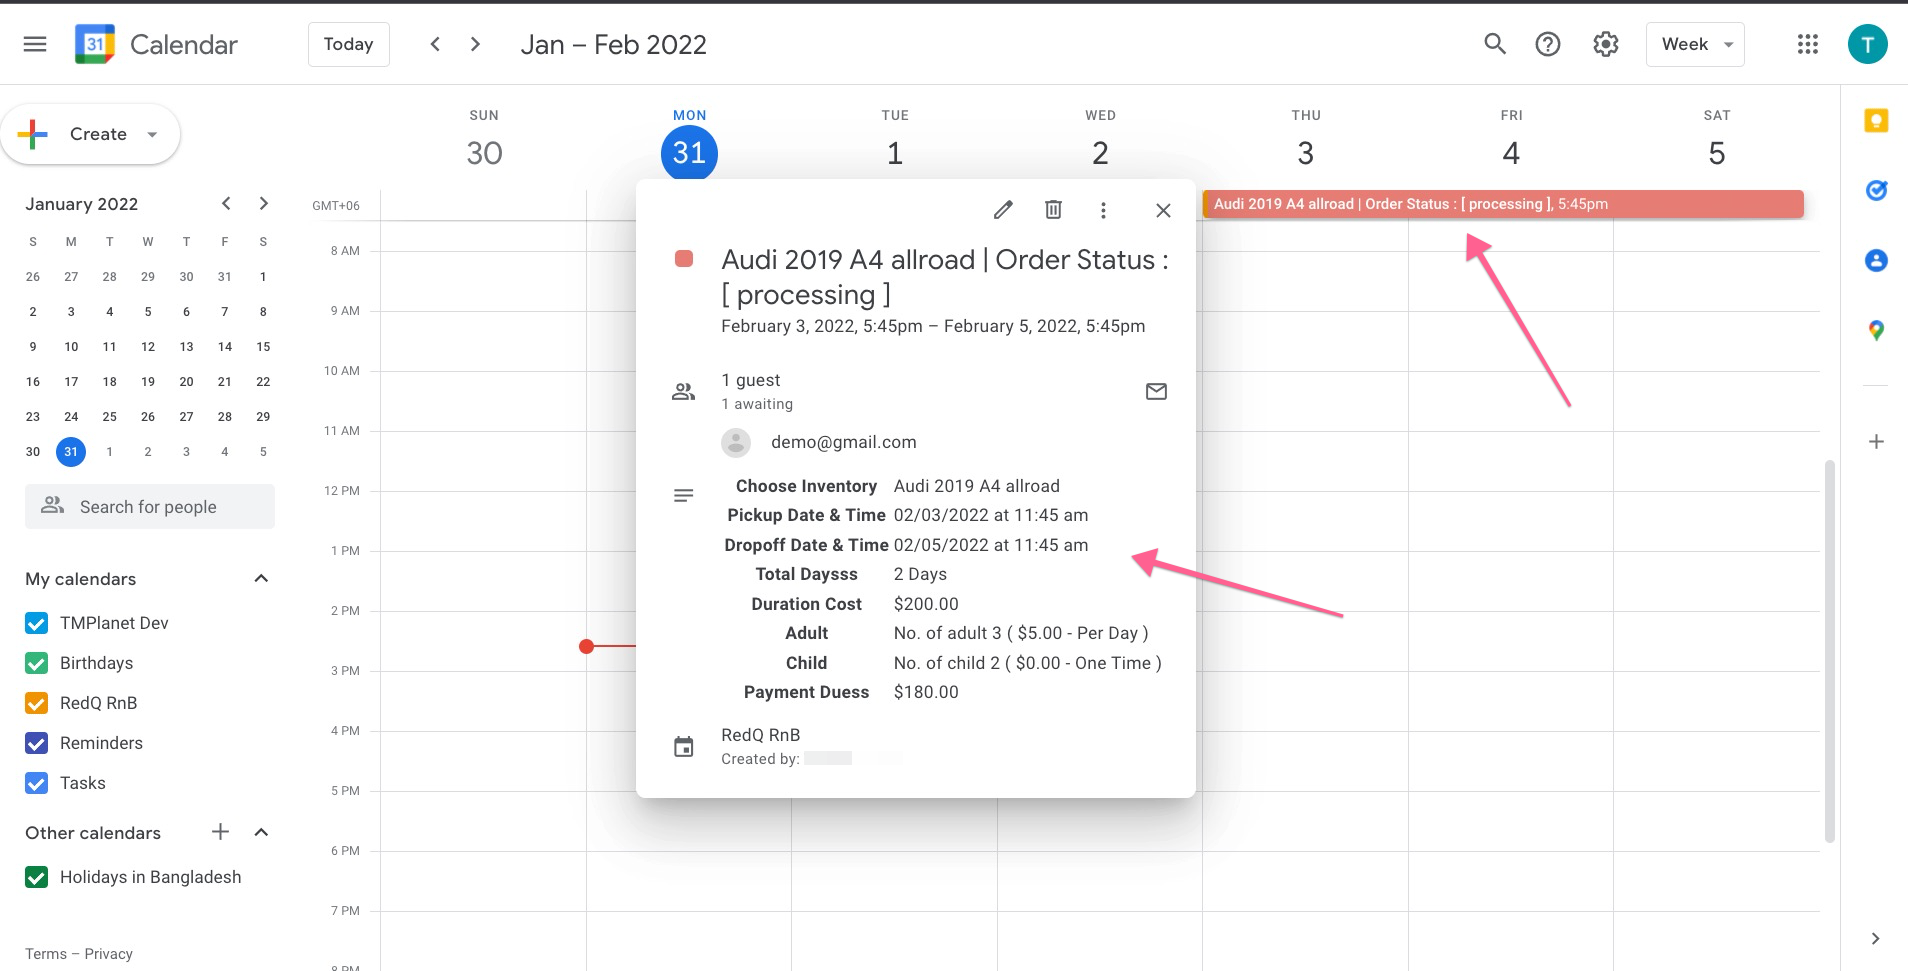Click the event color dot in popup
Image resolution: width=1908 pixels, height=971 pixels.
(x=684, y=259)
